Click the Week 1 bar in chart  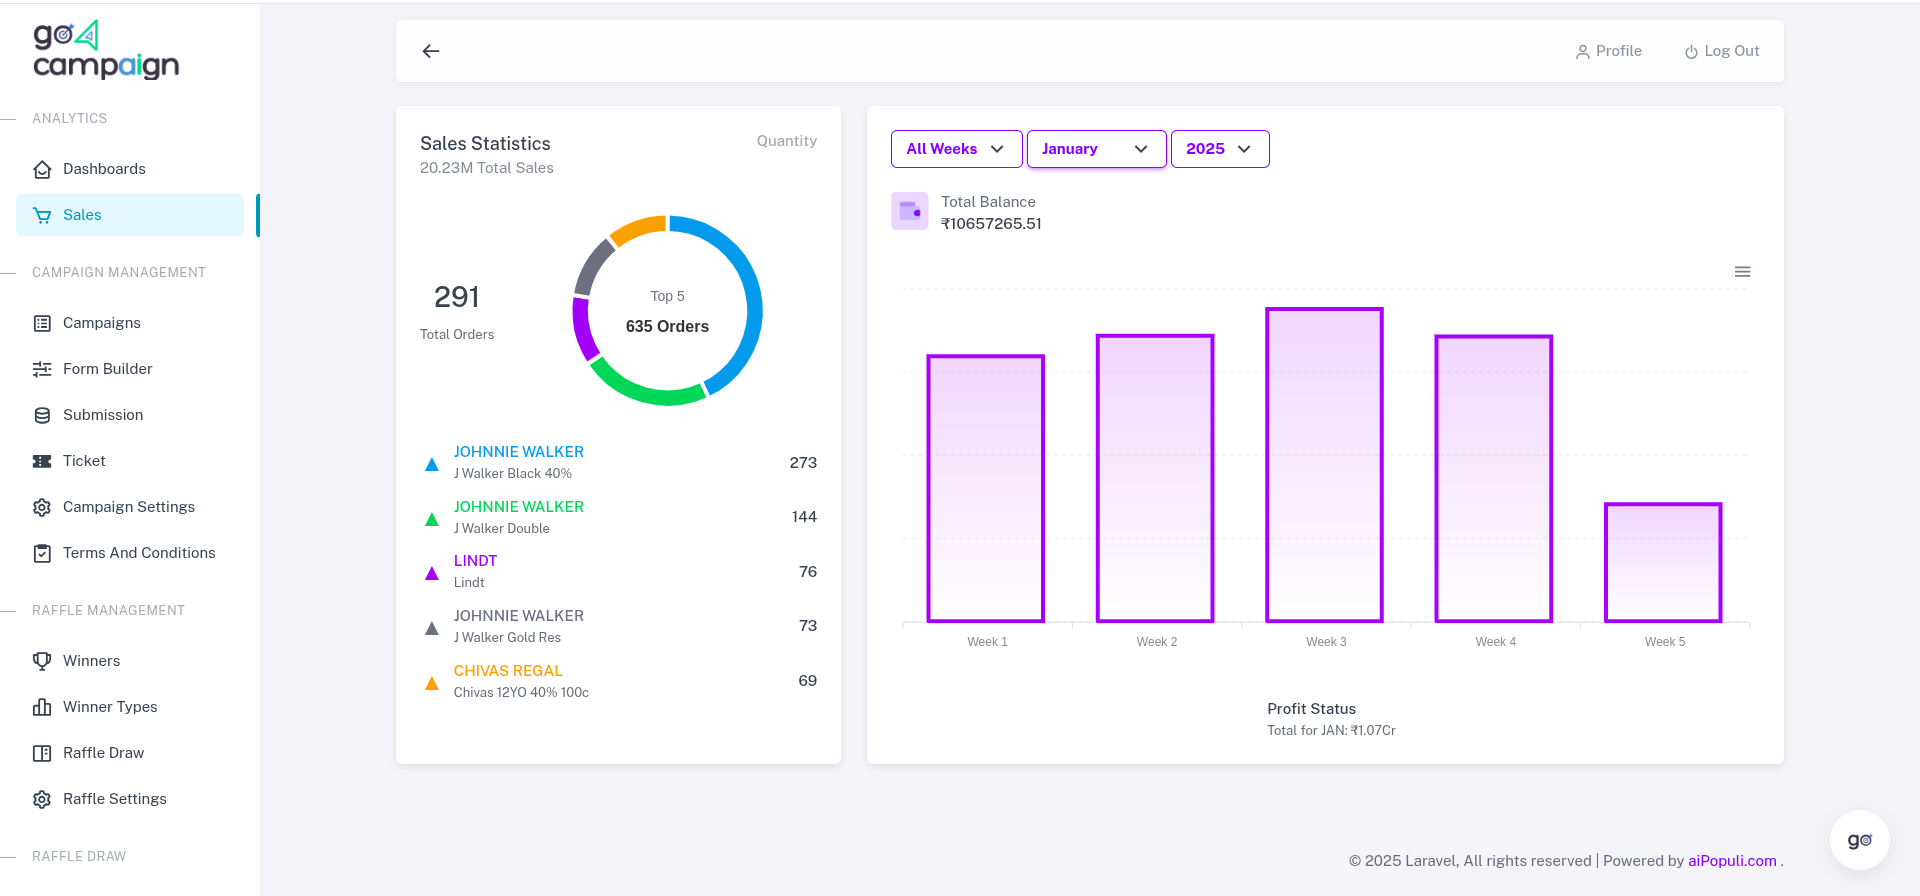tap(986, 489)
